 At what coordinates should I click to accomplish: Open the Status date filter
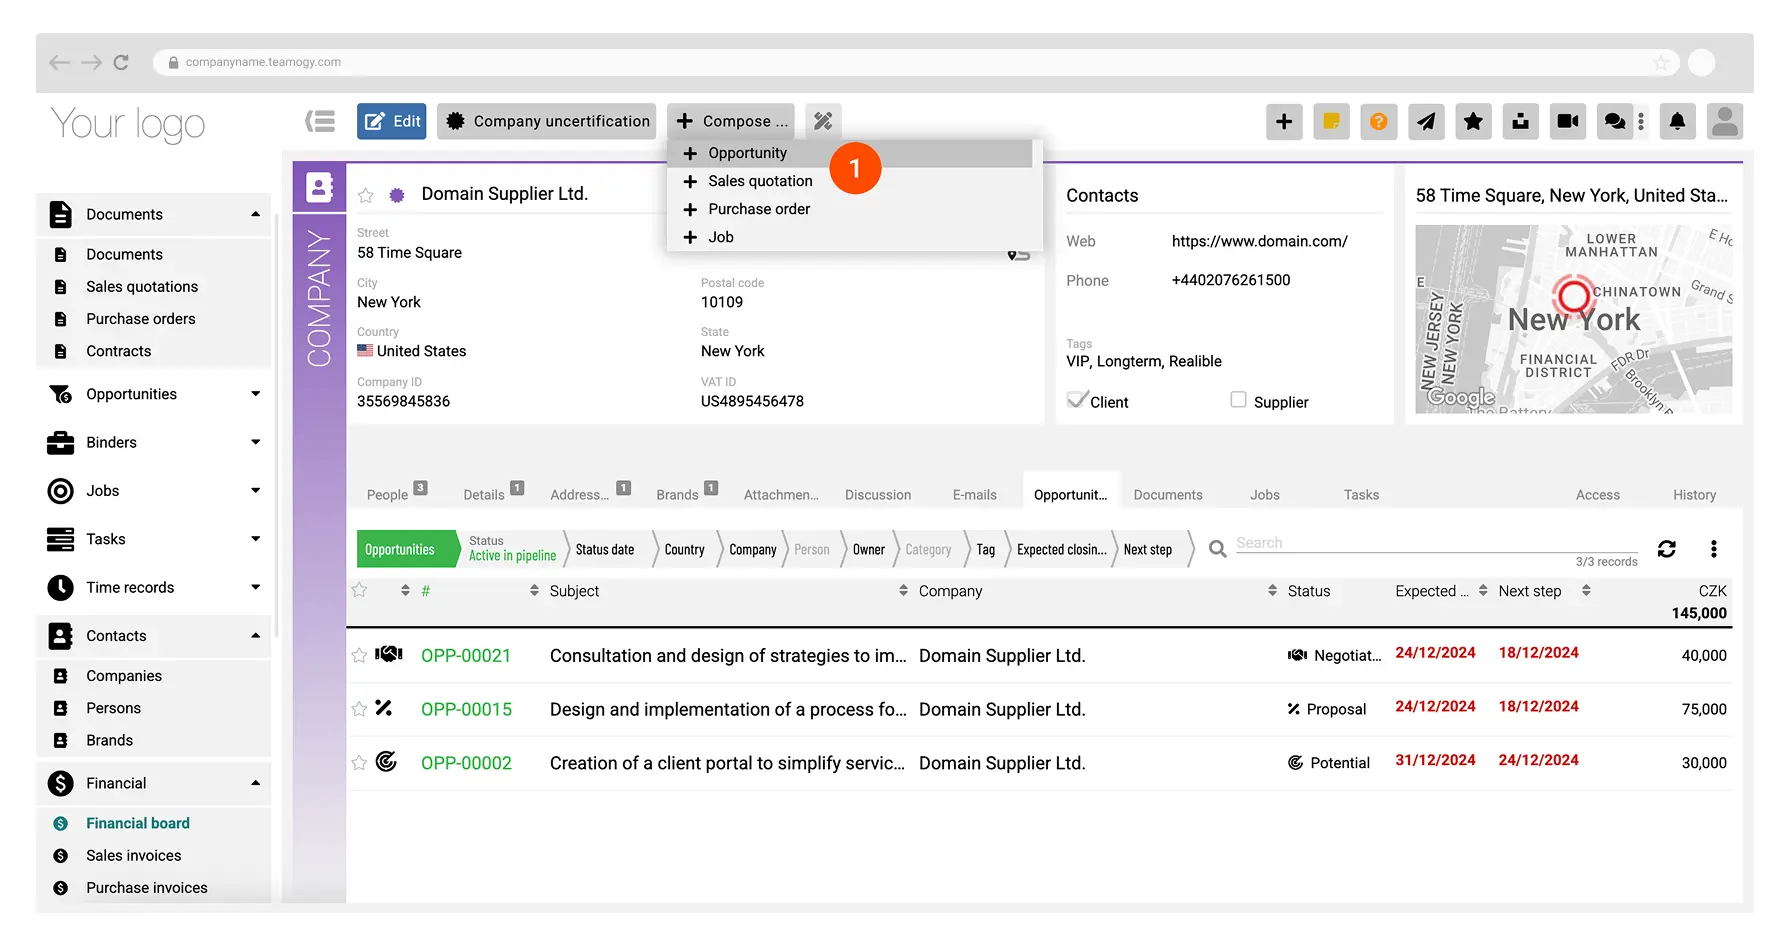(605, 549)
